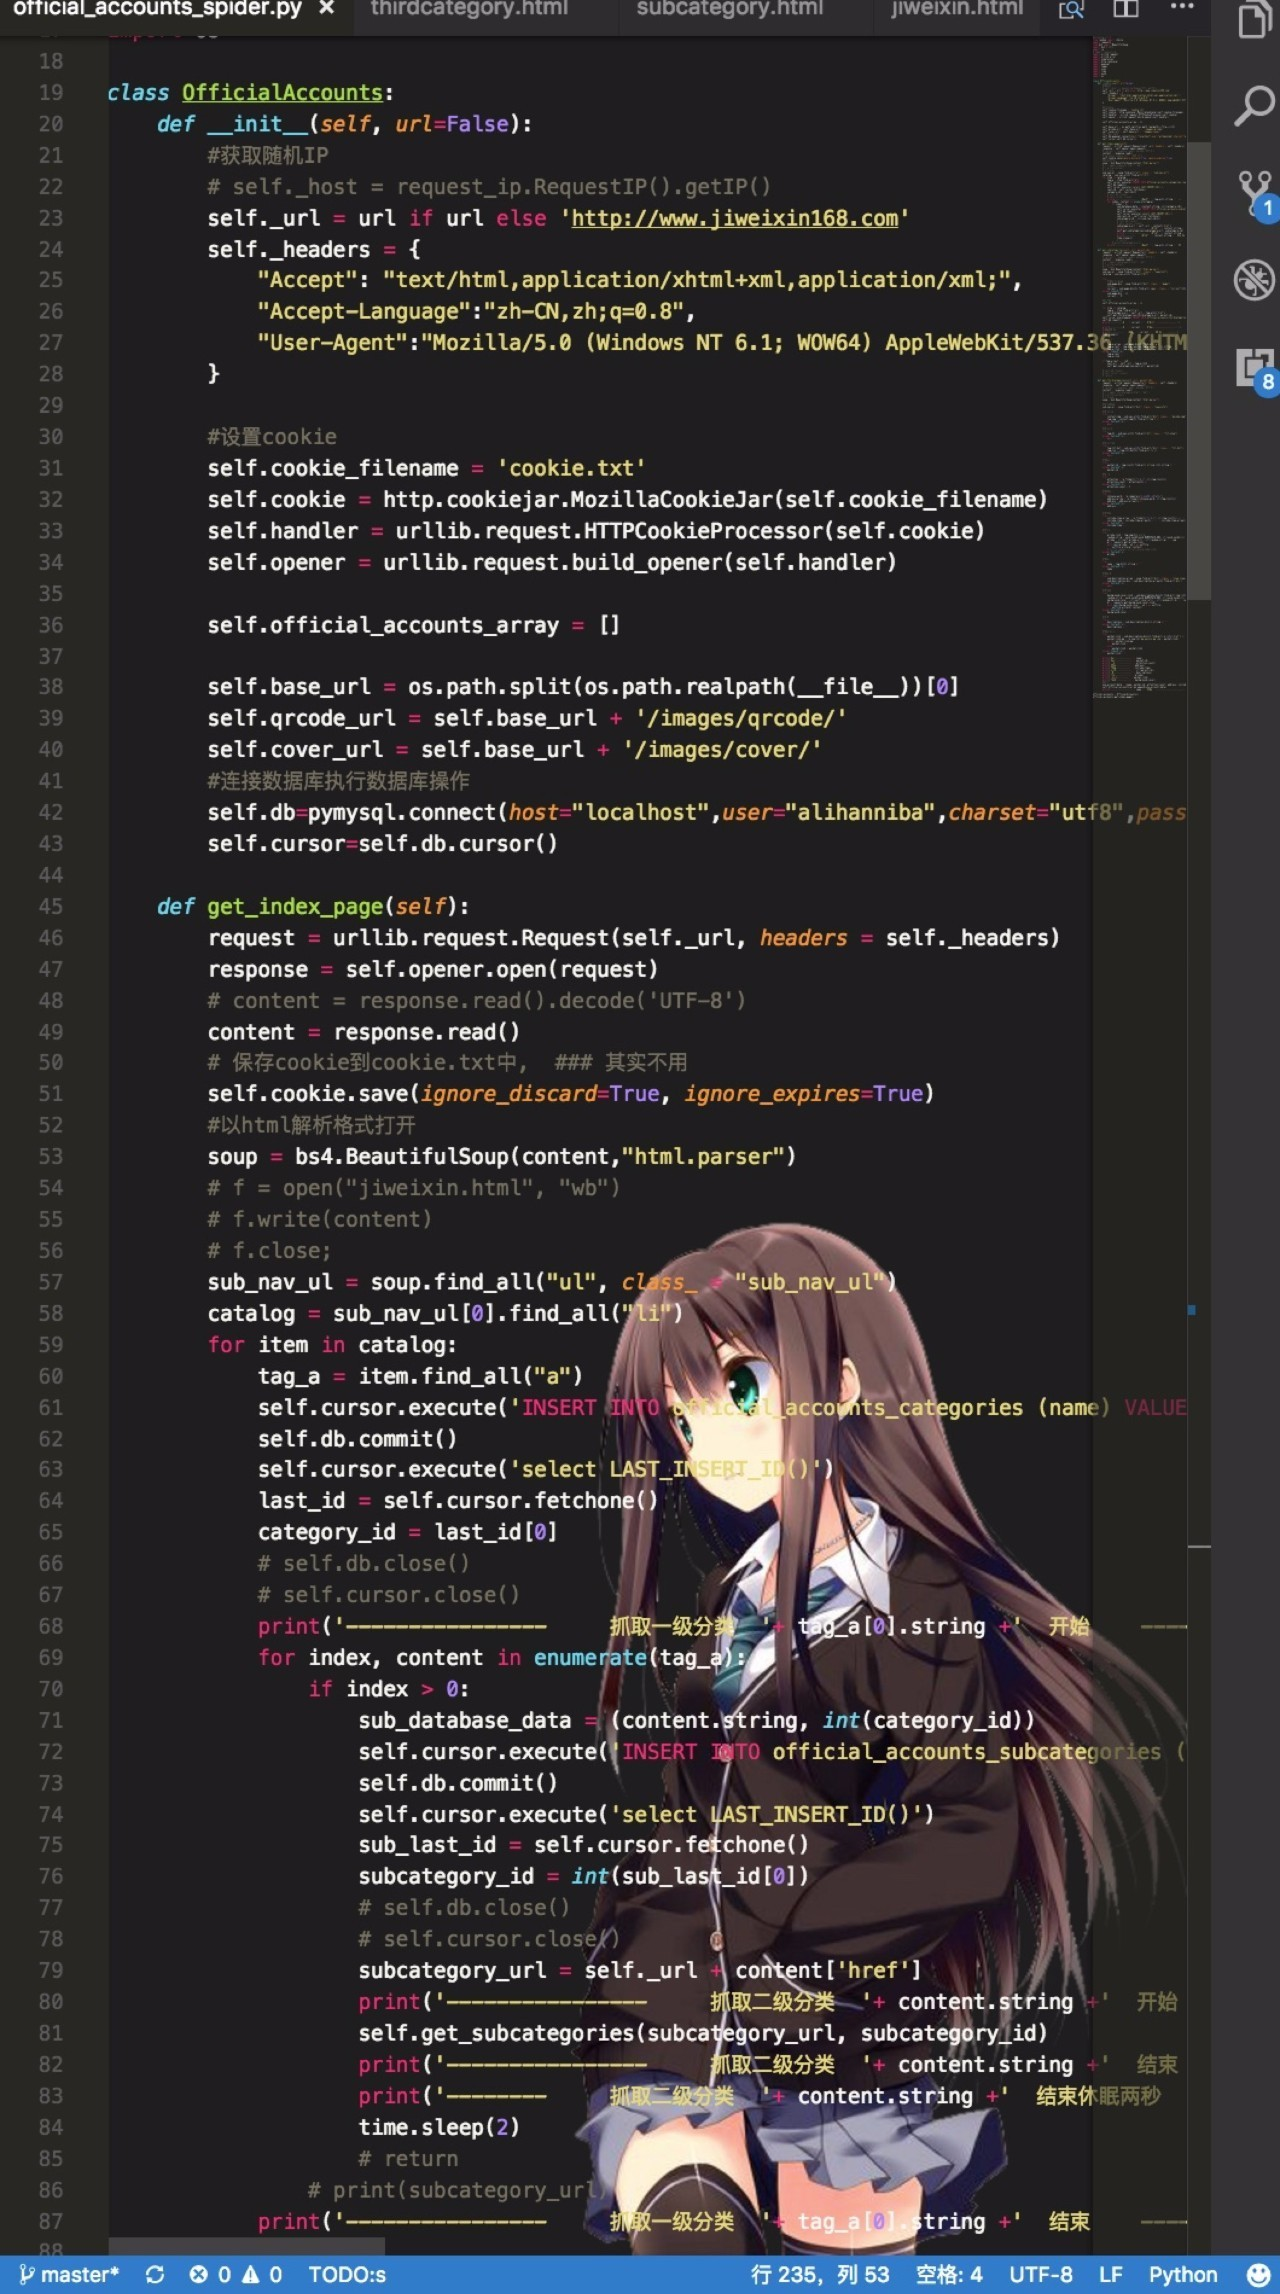Click the "html.parser" string on line 53
The width and height of the screenshot is (1280, 2294).
coord(702,1156)
